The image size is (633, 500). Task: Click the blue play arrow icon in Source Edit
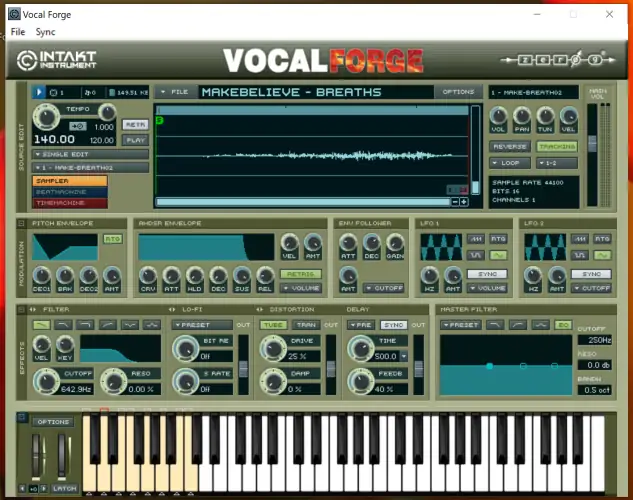click(38, 92)
